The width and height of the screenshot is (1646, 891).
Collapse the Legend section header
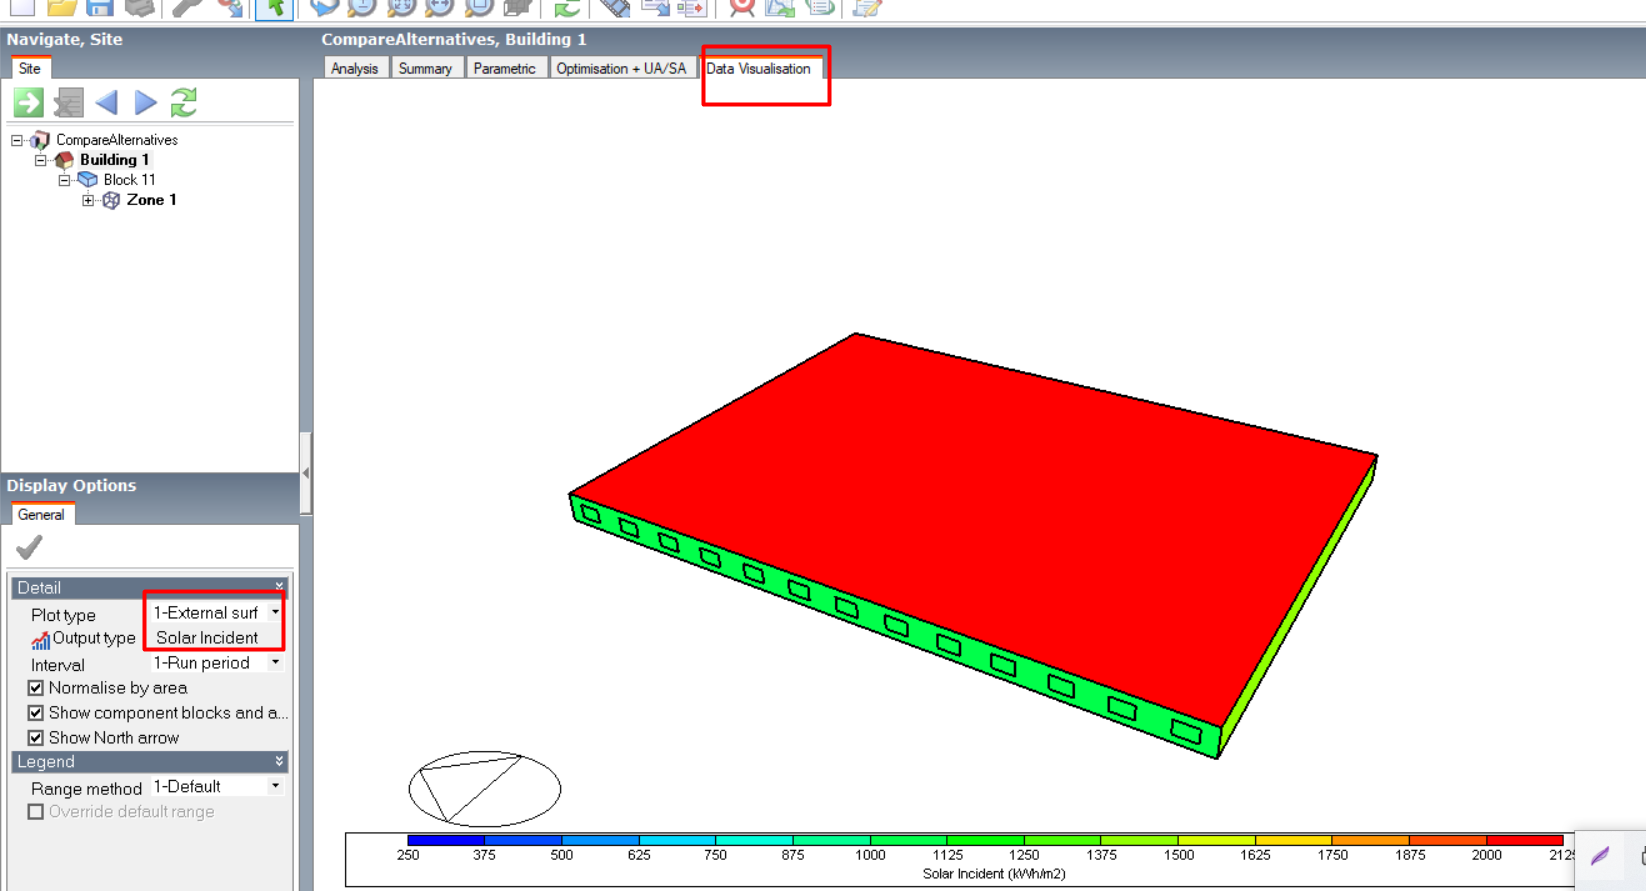(x=150, y=762)
